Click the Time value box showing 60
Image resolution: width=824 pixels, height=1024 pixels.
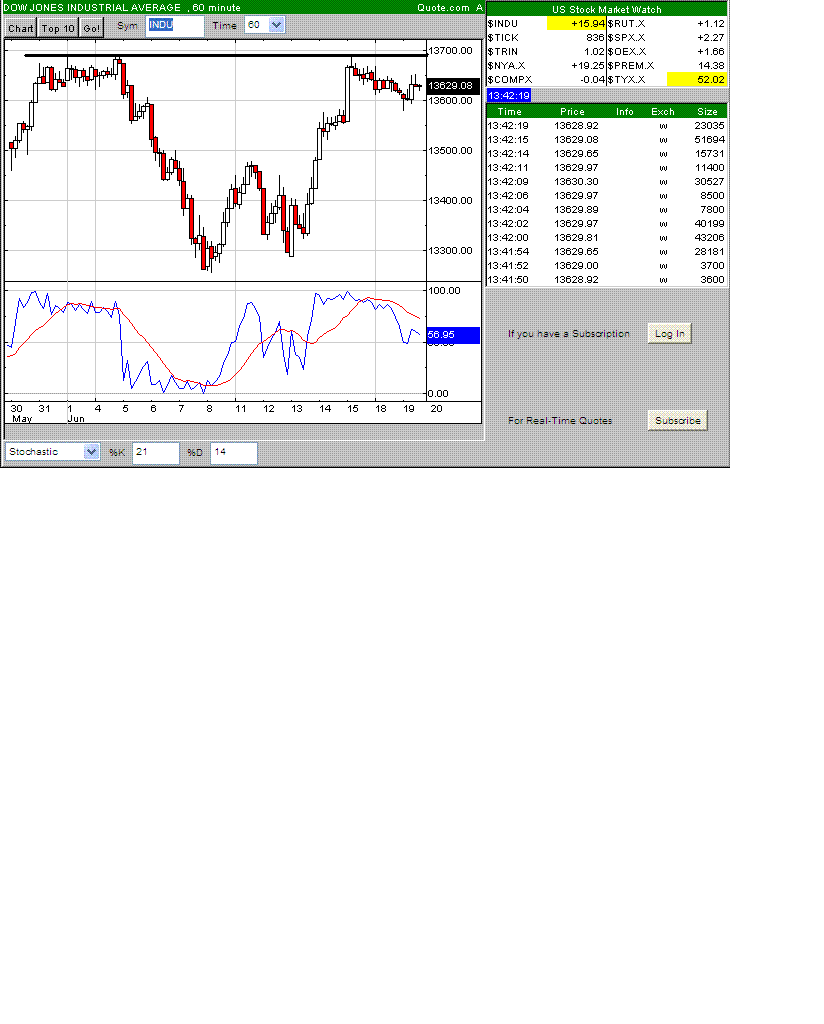[x=257, y=25]
